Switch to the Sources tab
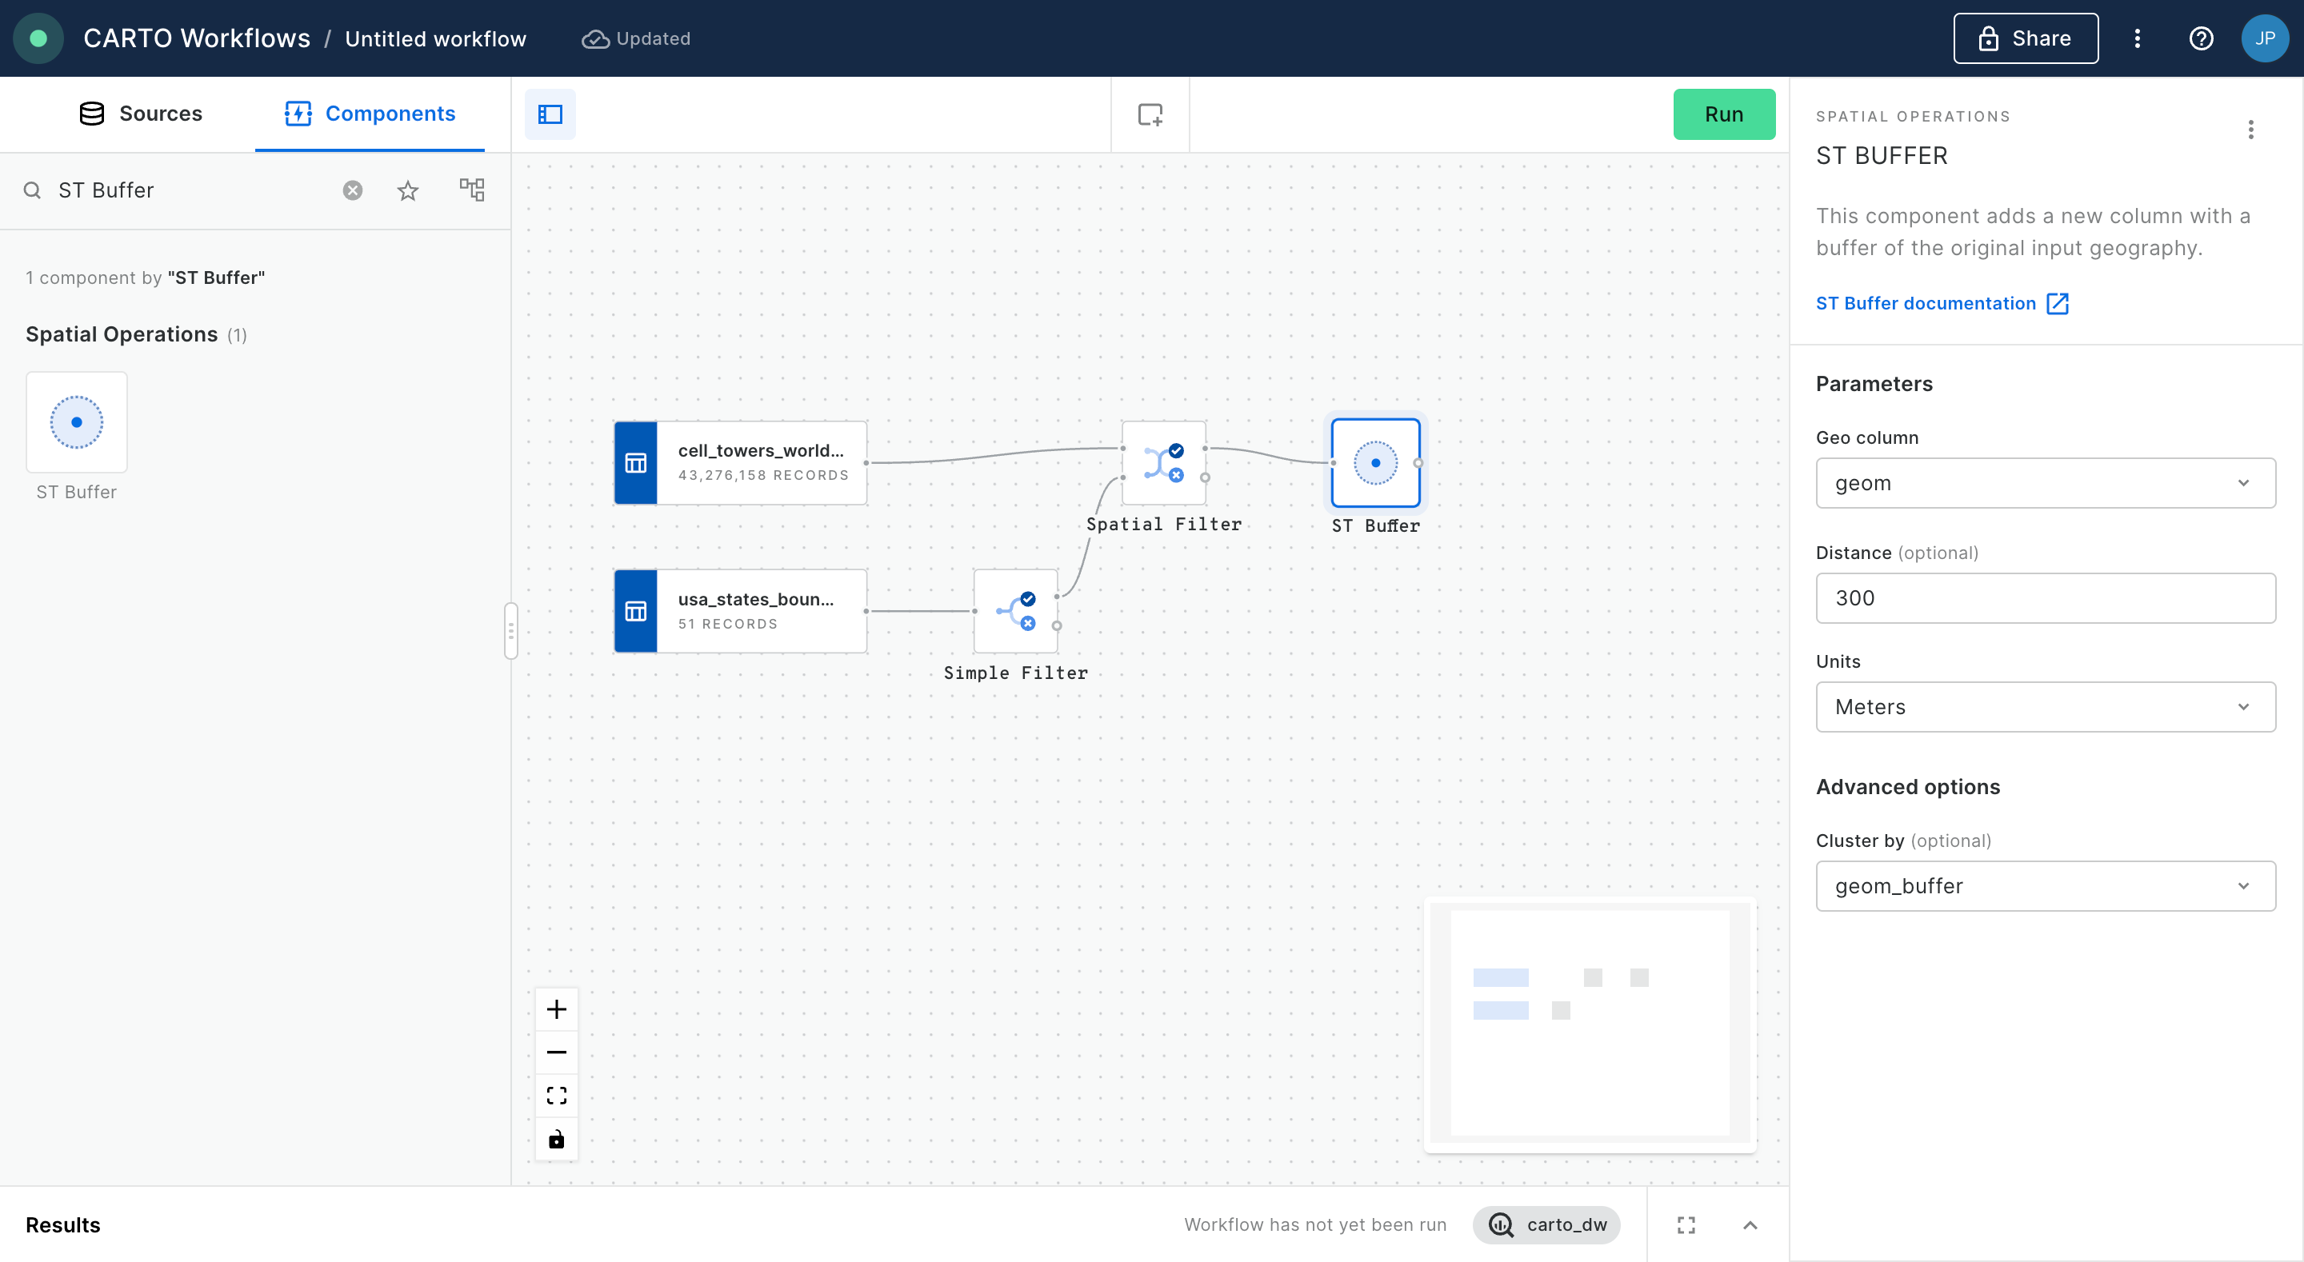 pos(141,113)
